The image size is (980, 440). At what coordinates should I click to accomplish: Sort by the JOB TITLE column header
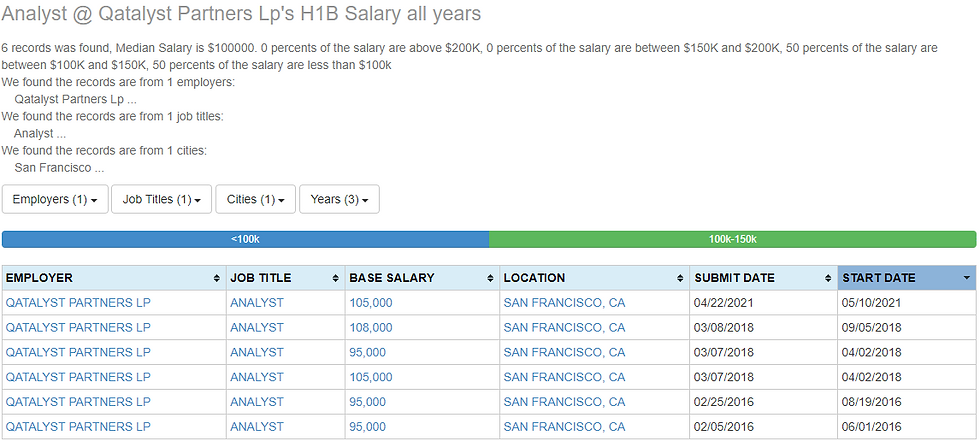pos(286,278)
